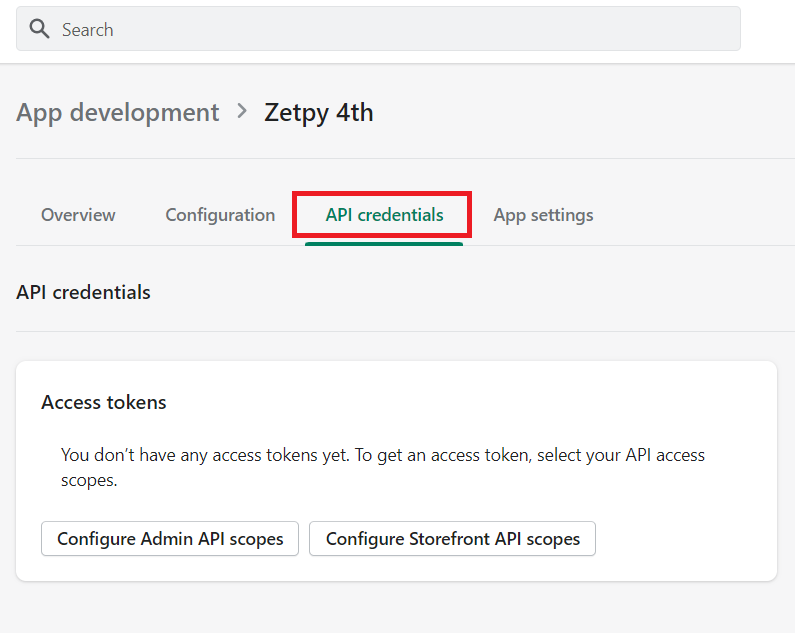Click the API credentials section heading
Image resolution: width=795 pixels, height=633 pixels.
point(83,293)
